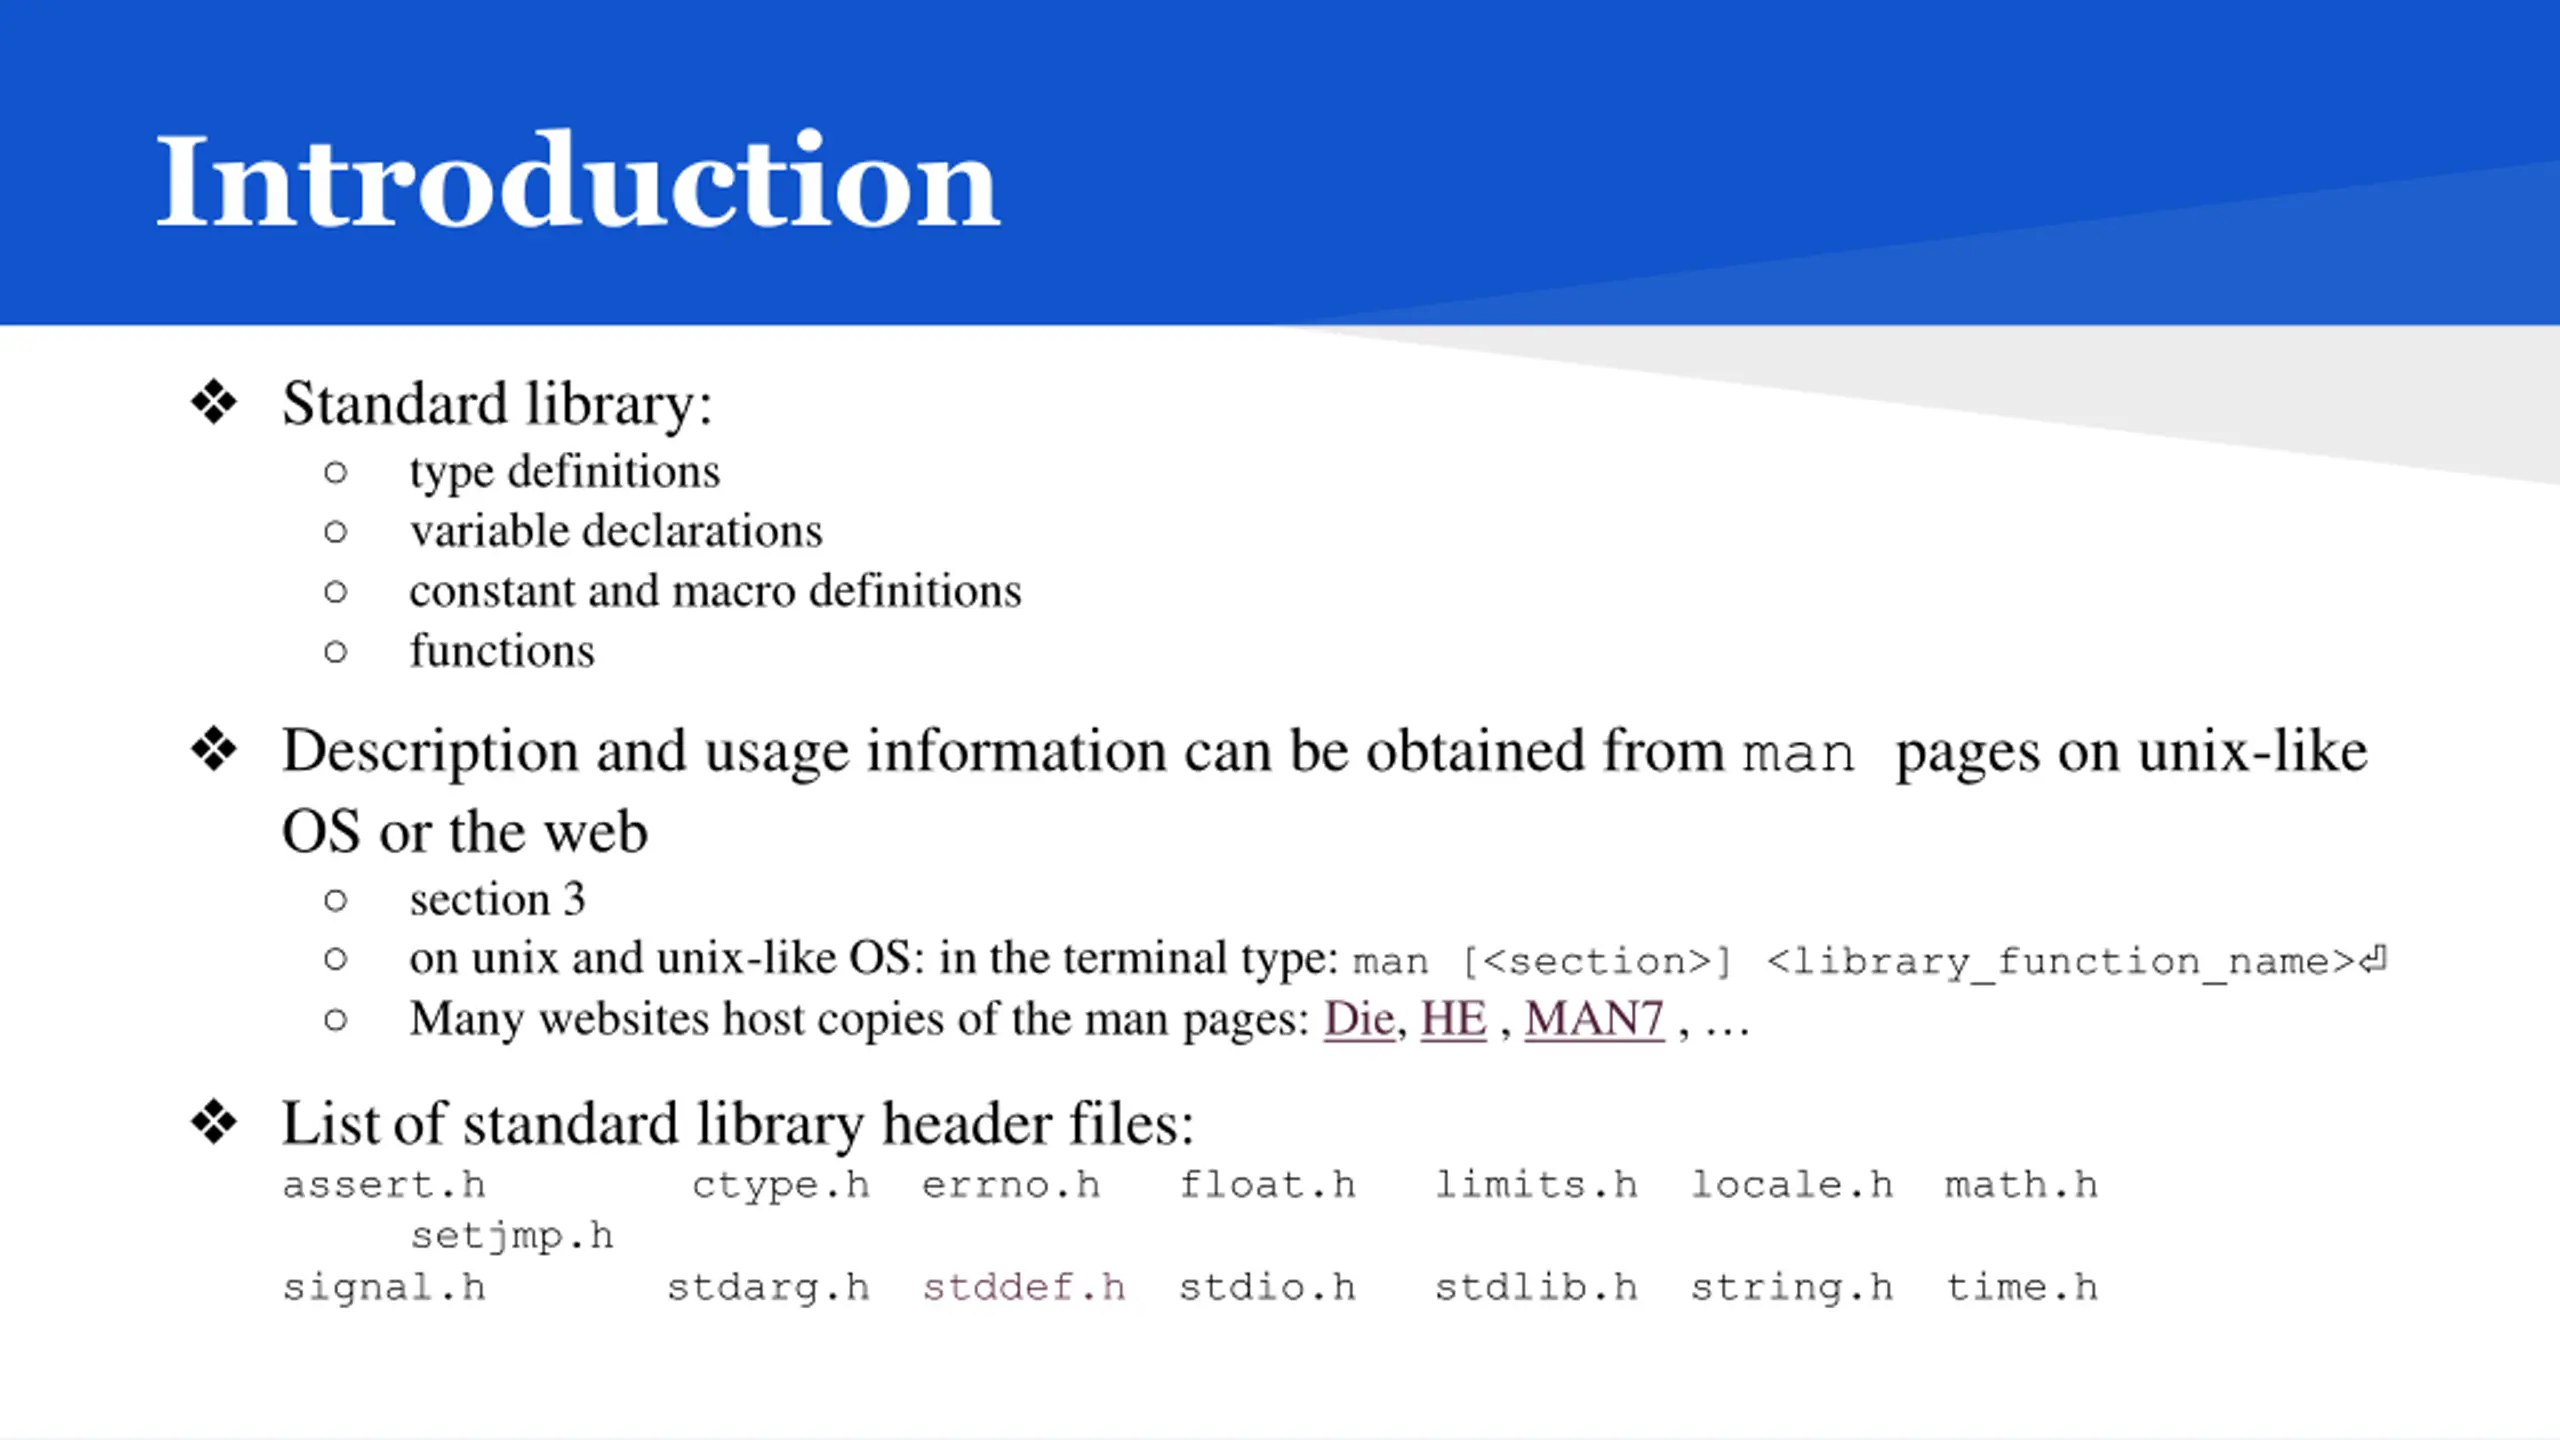This screenshot has height=1440, width=2560.
Task: Click the limits.h header name
Action: tap(1536, 1185)
